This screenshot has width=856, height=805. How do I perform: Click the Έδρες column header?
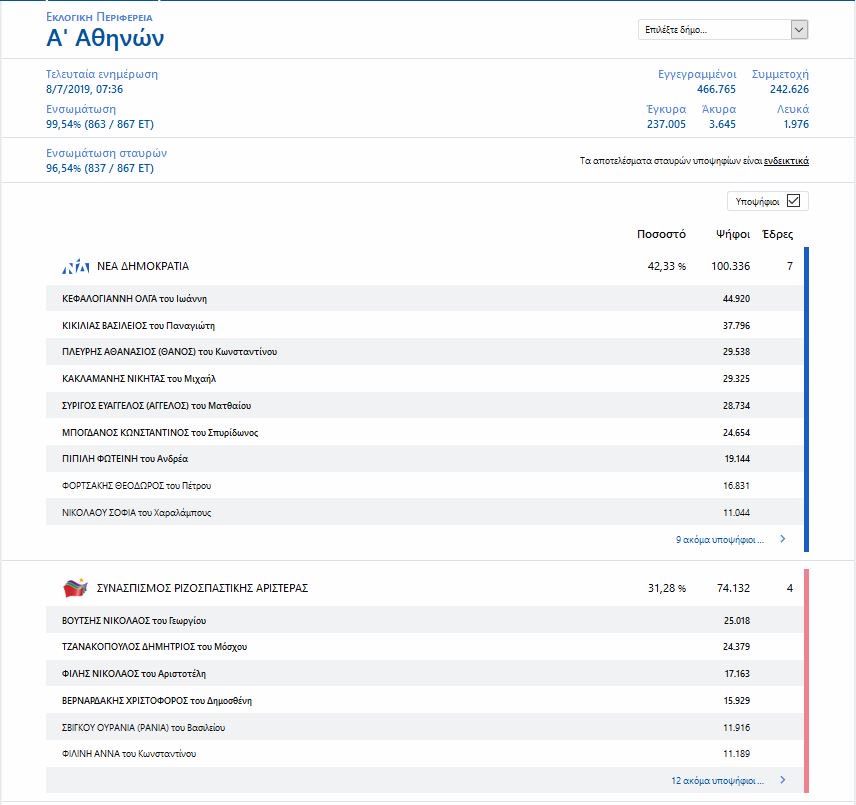777,234
